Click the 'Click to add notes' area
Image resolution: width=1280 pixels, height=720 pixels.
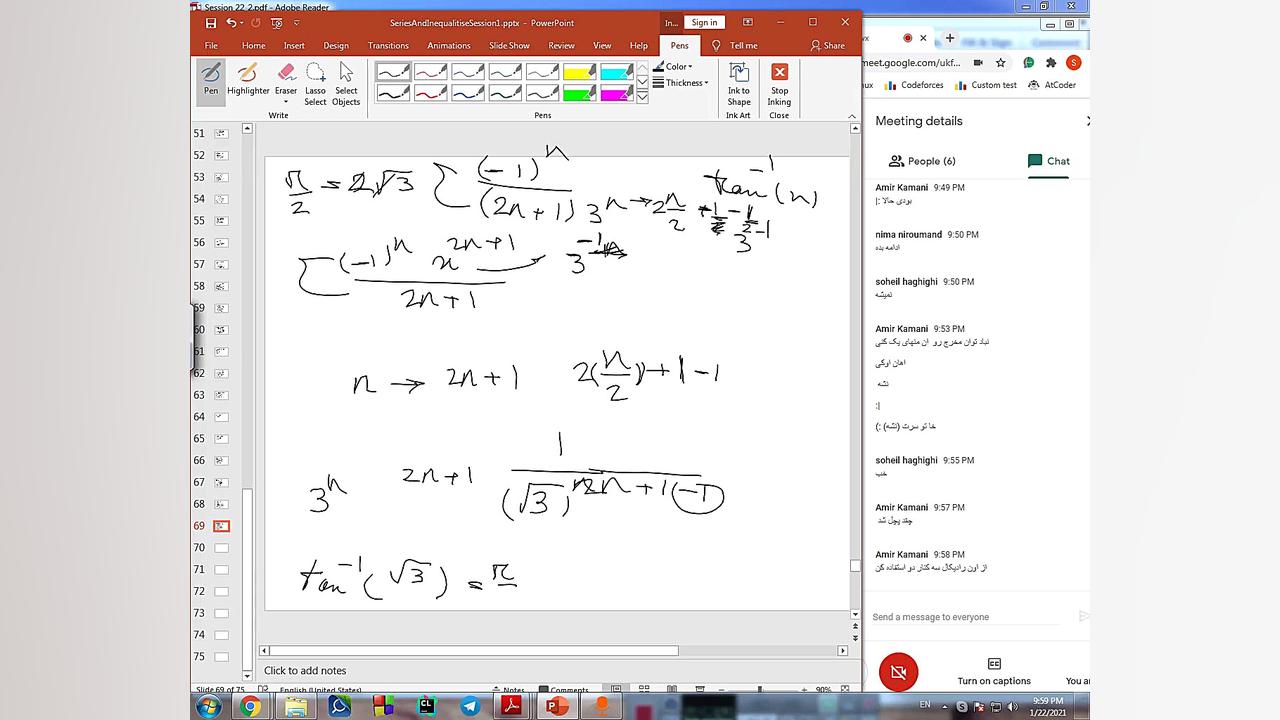click(x=305, y=671)
